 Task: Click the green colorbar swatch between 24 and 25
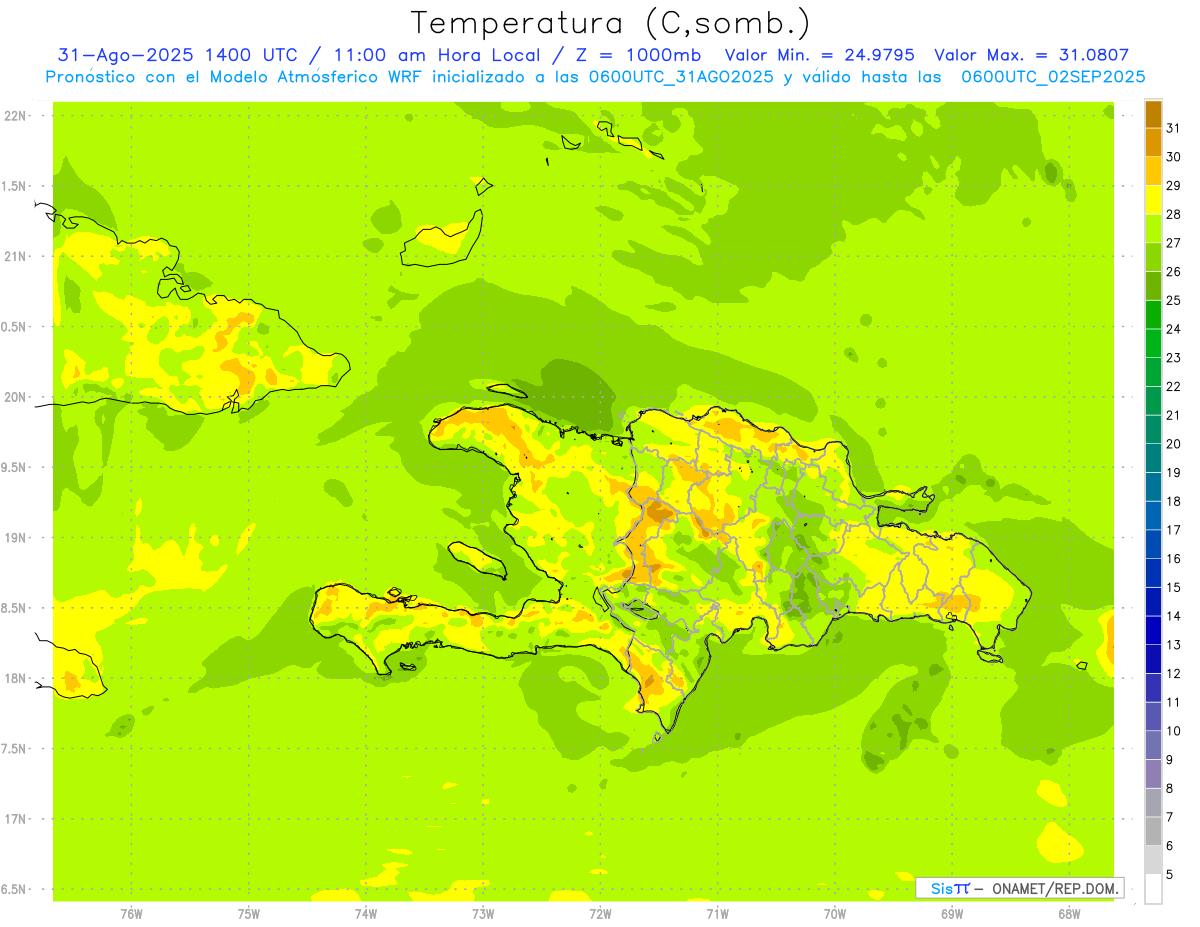pyautogui.click(x=1153, y=315)
